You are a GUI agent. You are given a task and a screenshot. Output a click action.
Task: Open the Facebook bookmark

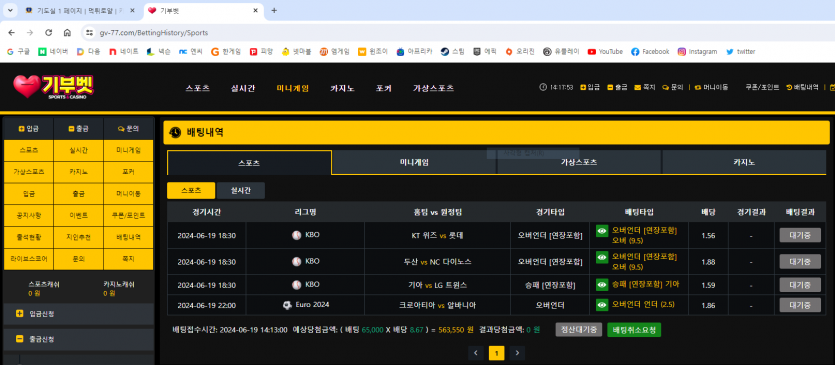pyautogui.click(x=650, y=52)
